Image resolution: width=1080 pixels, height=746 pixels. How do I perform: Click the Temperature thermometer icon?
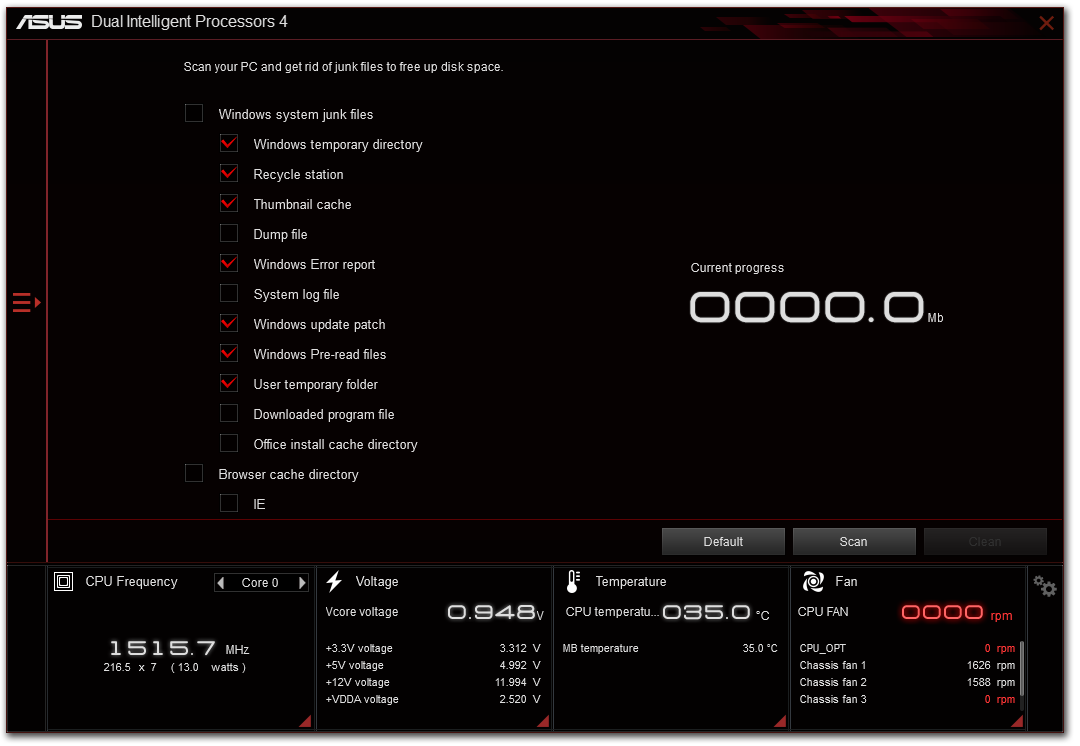pos(573,582)
